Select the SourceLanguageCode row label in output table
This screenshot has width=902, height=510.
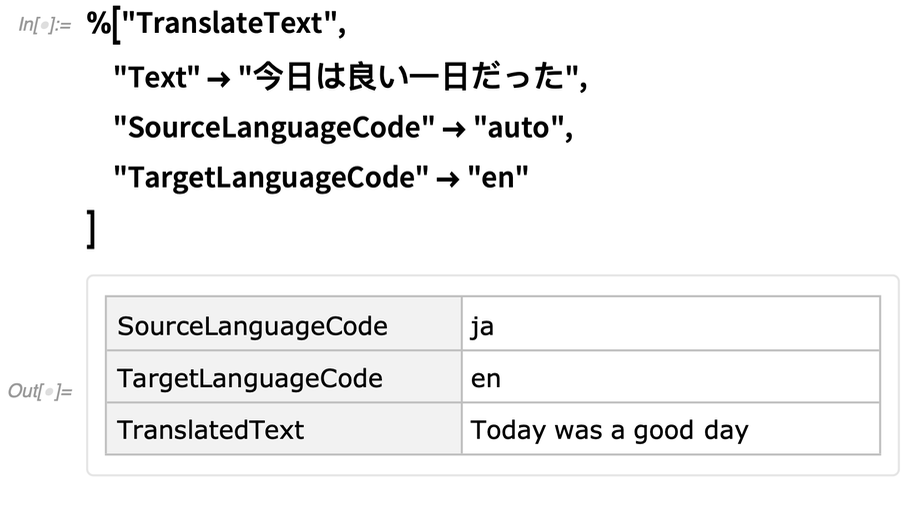coord(252,326)
